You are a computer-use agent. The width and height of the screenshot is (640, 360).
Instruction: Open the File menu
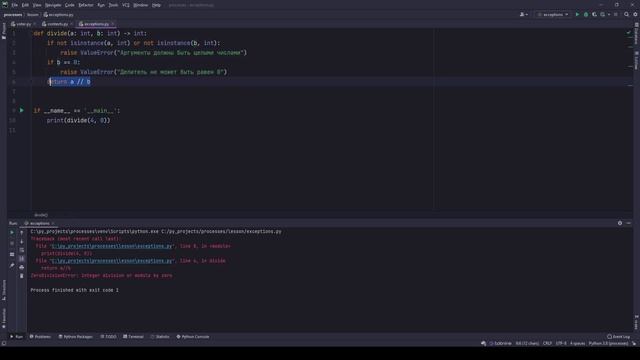tap(15, 5)
